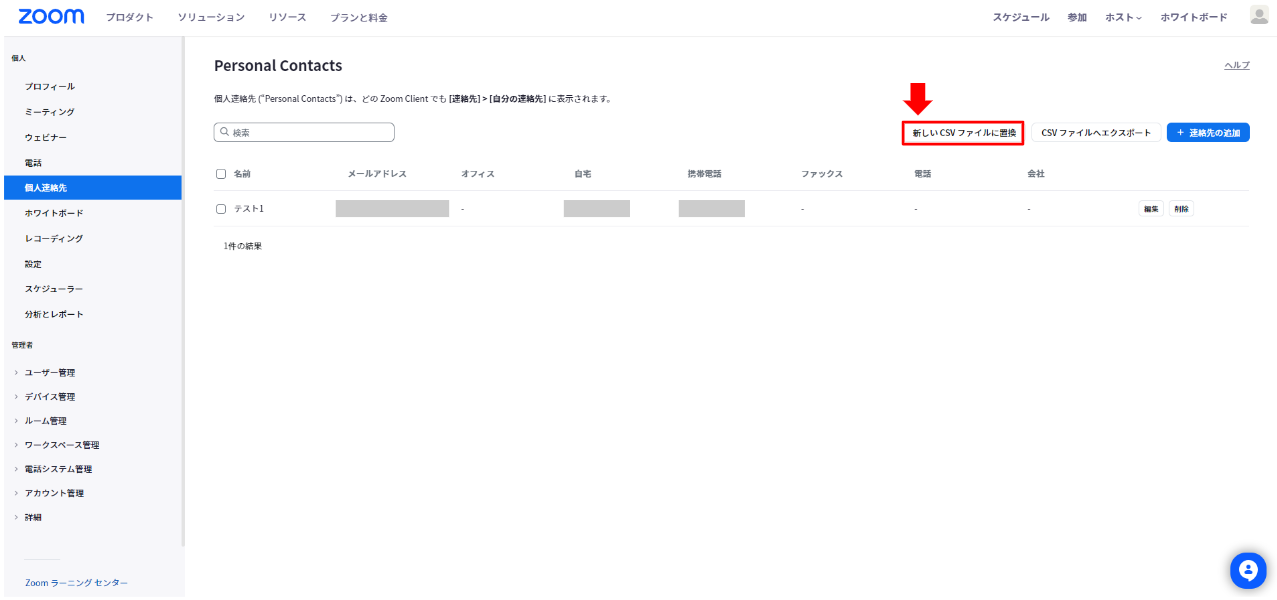
Task: Click the ファックス column header
Action: point(822,174)
